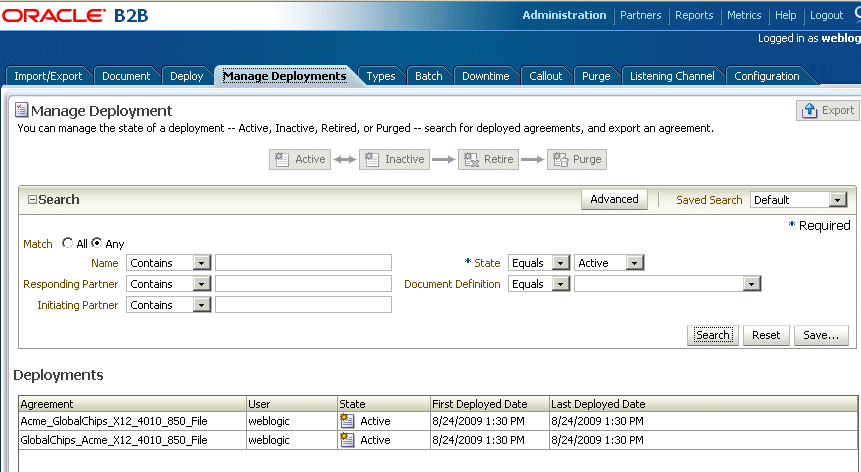
Task: Open the Reports link
Action: point(694,15)
